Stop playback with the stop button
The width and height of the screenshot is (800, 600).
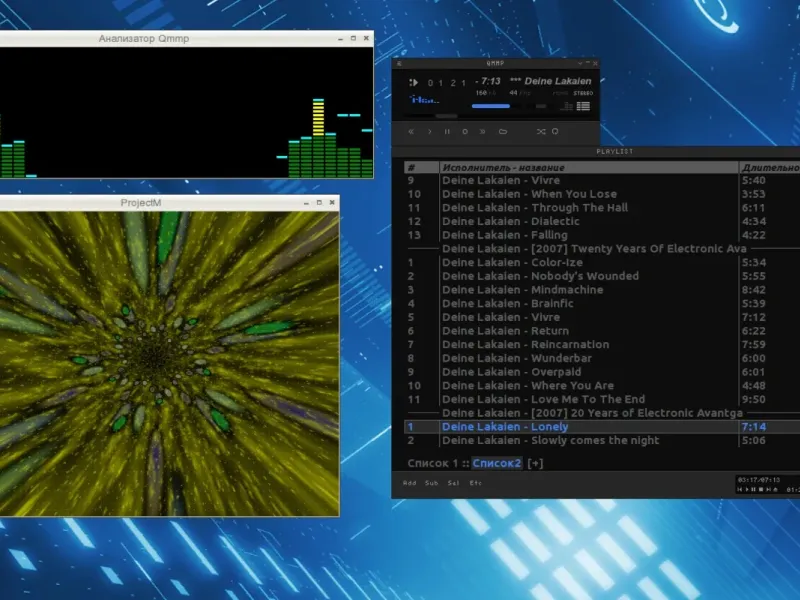(465, 131)
